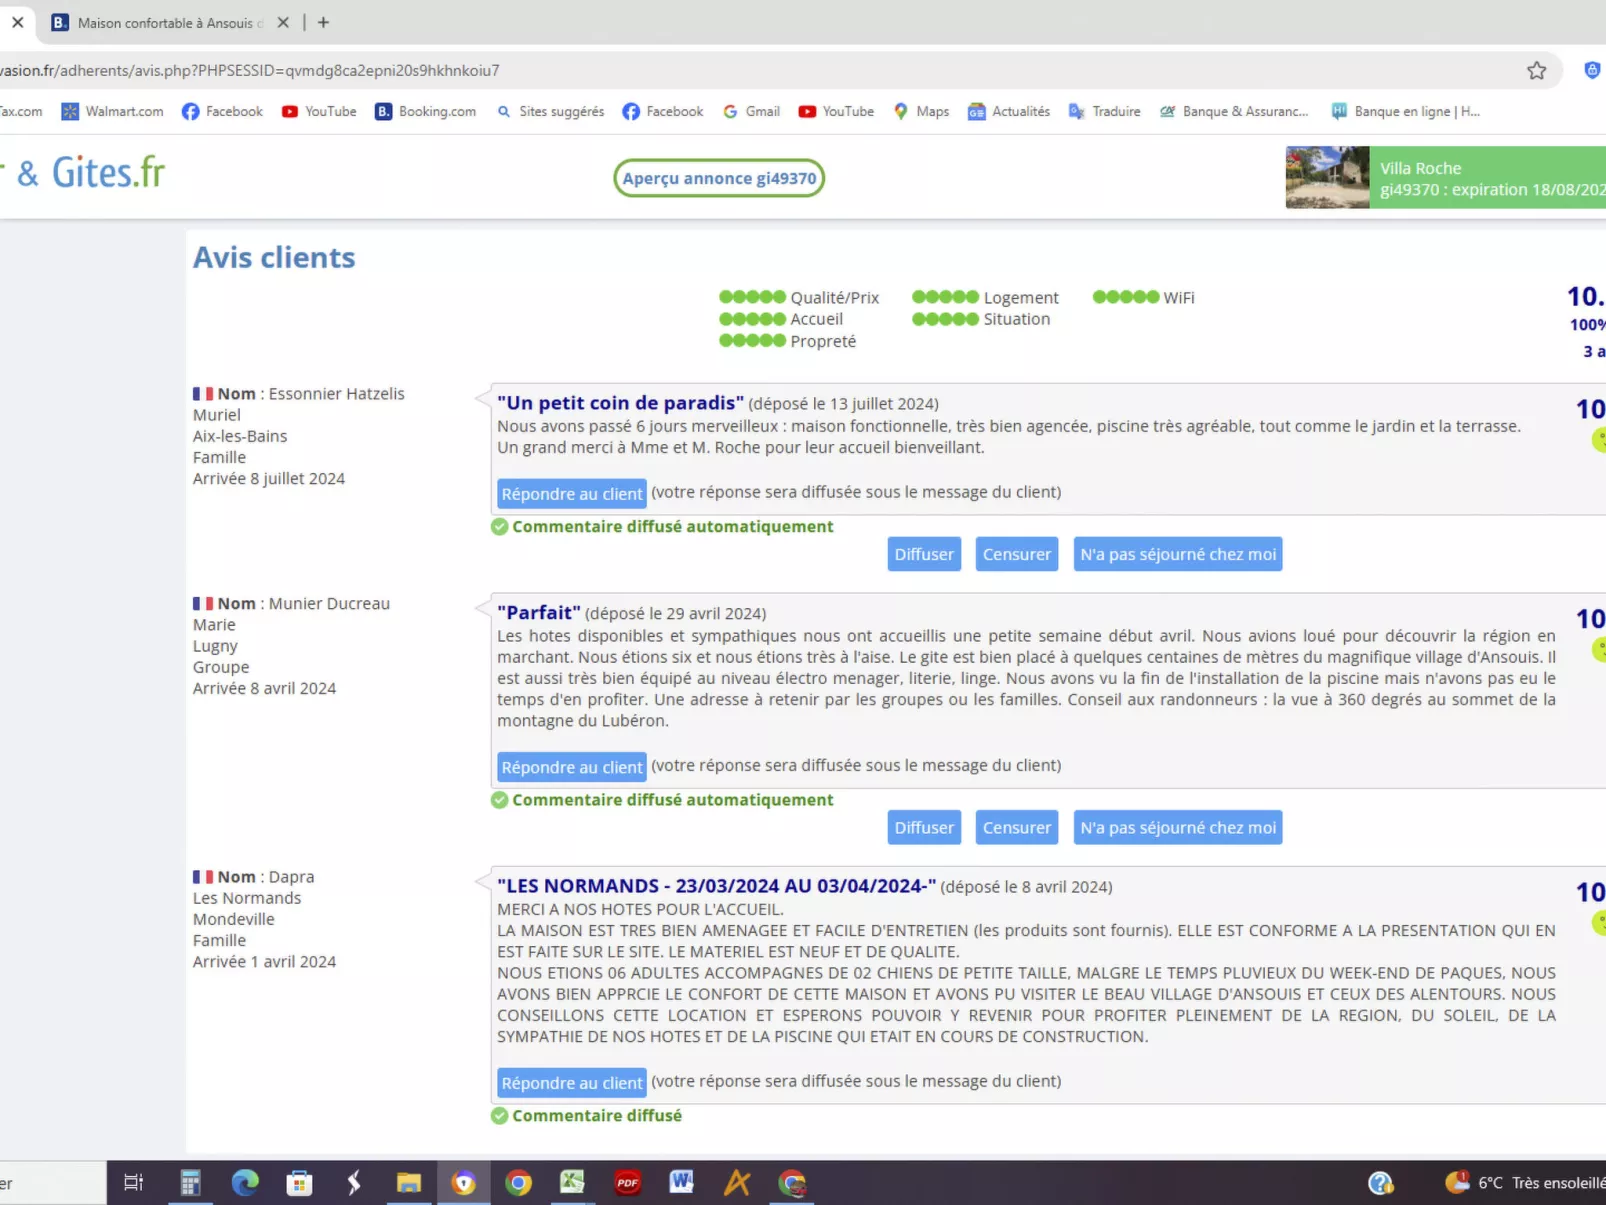1606x1205 pixels.
Task: Switch to Maison confortable à Ansouis tab
Action: pos(165,22)
